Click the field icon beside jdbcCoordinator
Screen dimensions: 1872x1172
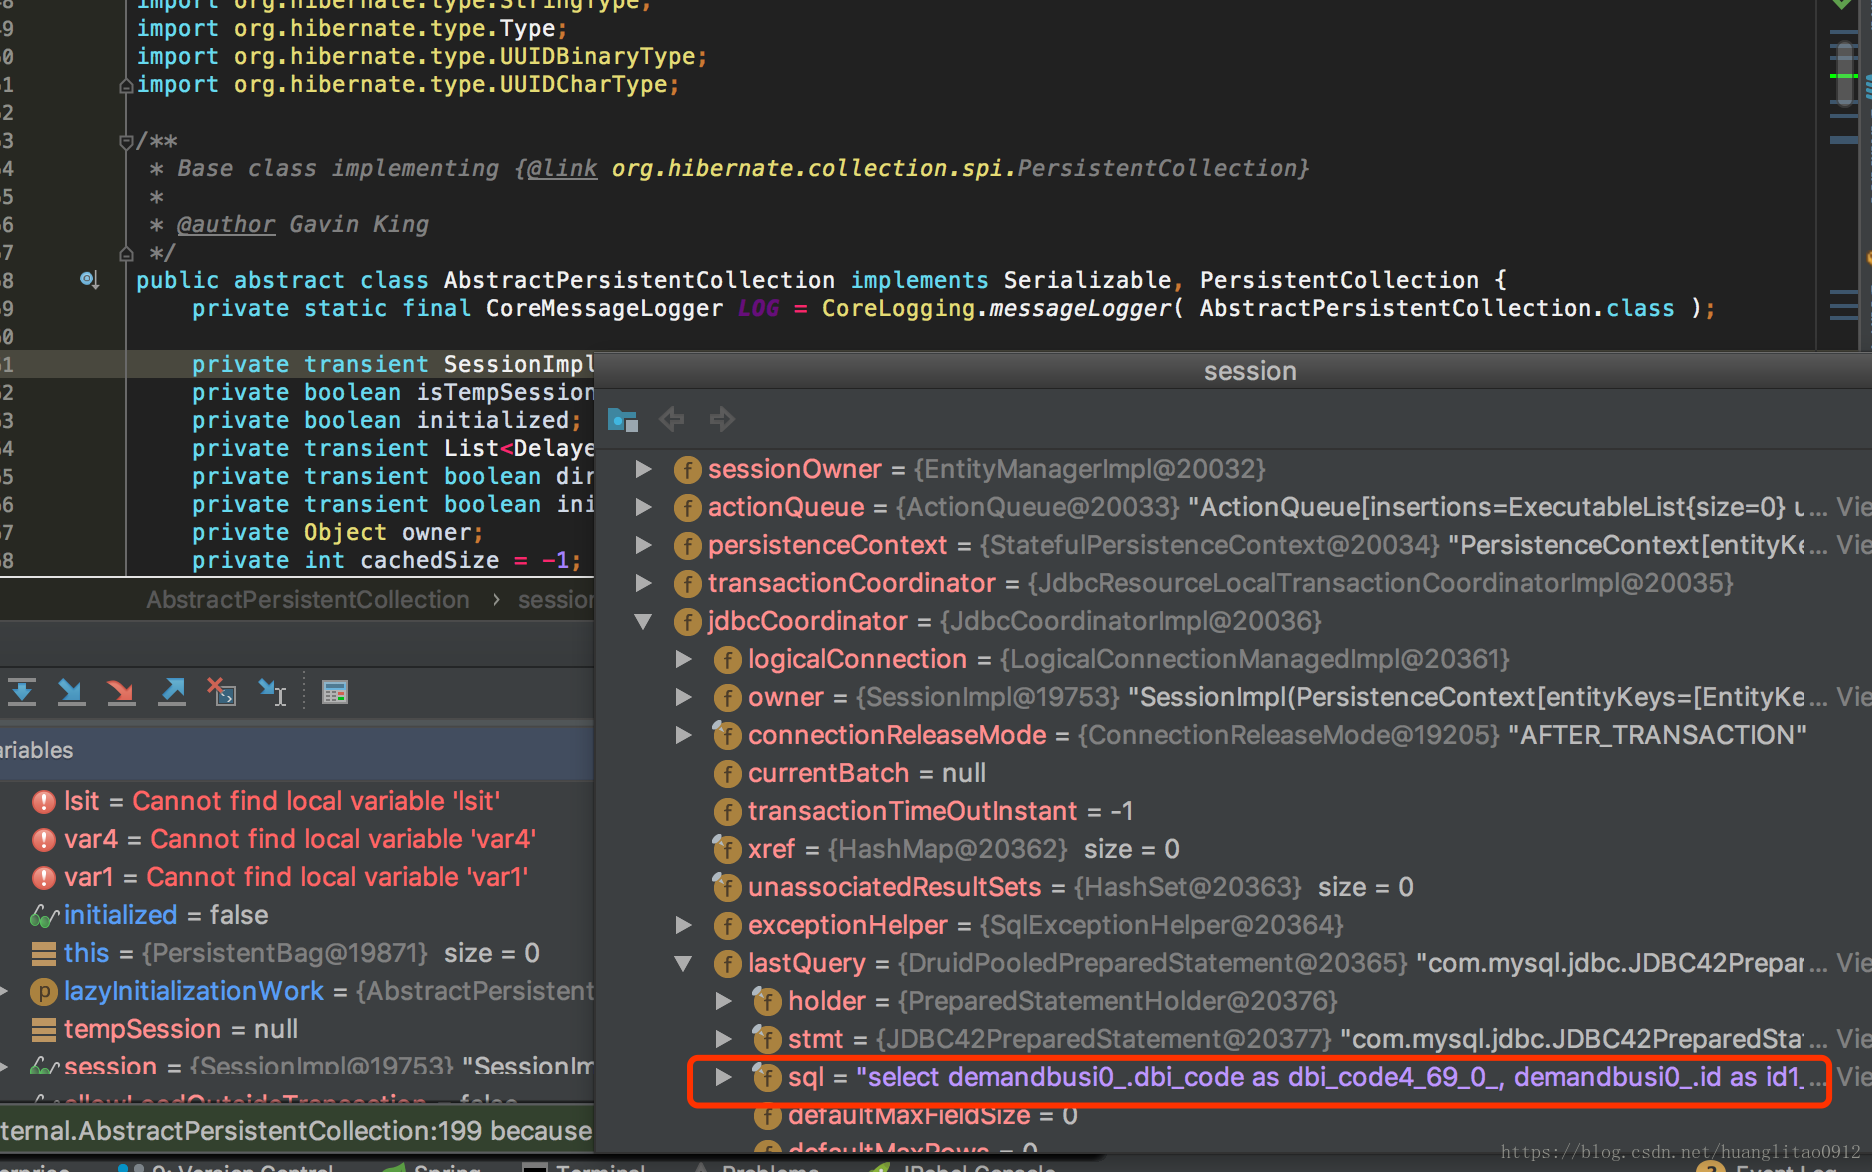pyautogui.click(x=687, y=622)
